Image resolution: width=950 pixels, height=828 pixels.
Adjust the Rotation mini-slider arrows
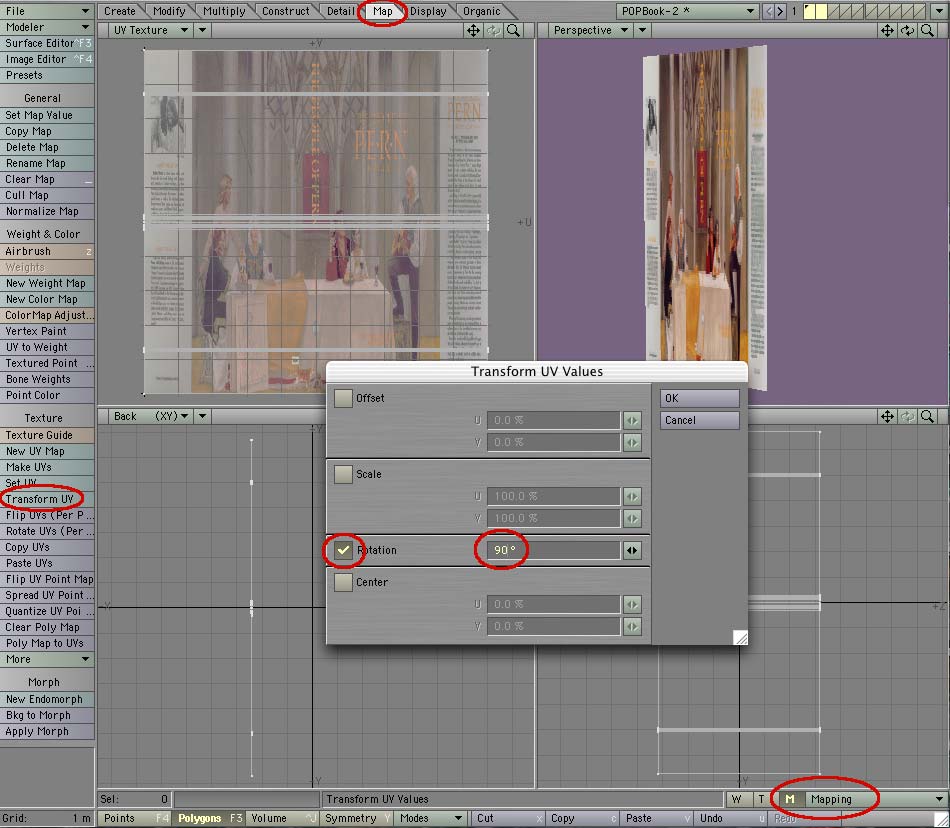tap(632, 551)
